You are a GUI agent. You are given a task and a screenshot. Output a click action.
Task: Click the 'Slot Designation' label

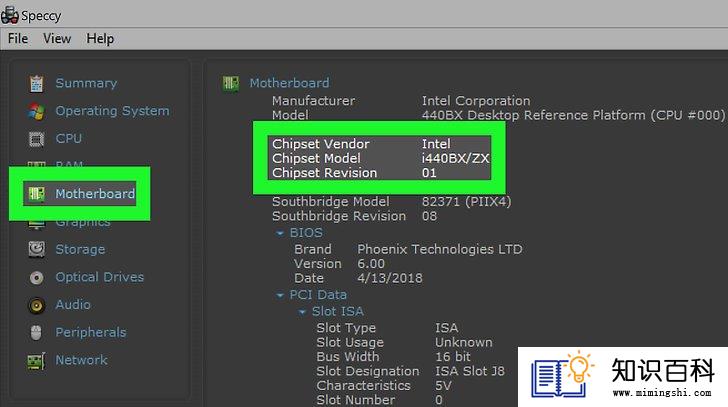pyautogui.click(x=368, y=371)
